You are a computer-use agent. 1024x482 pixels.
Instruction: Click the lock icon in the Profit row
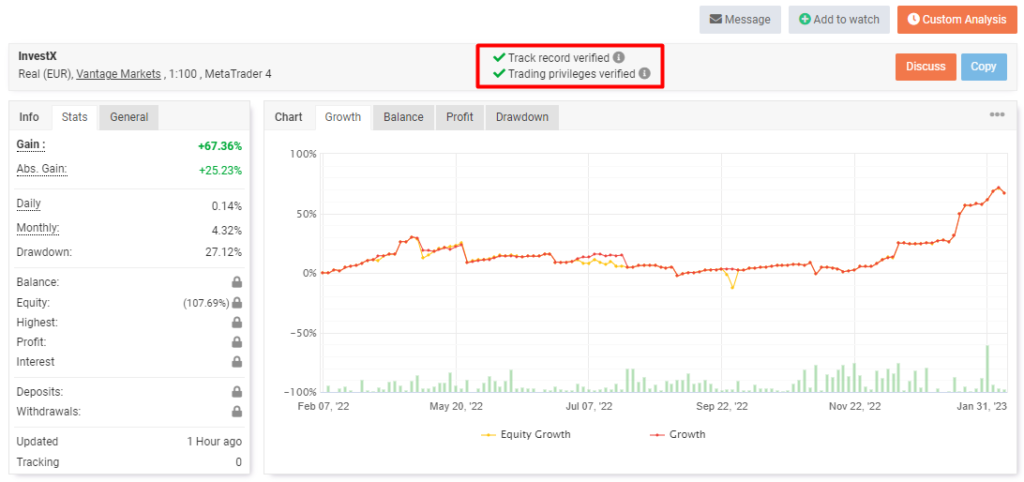[237, 342]
